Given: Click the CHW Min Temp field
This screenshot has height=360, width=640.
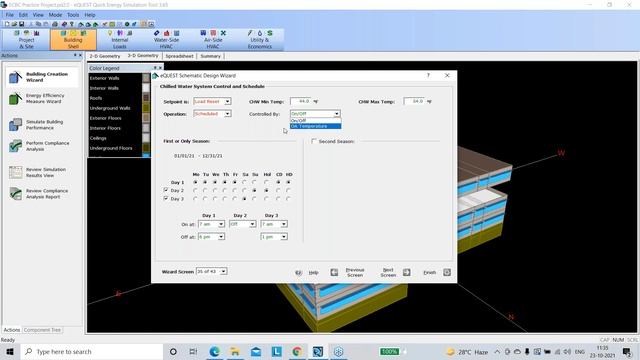Looking at the screenshot, I should [x=301, y=101].
